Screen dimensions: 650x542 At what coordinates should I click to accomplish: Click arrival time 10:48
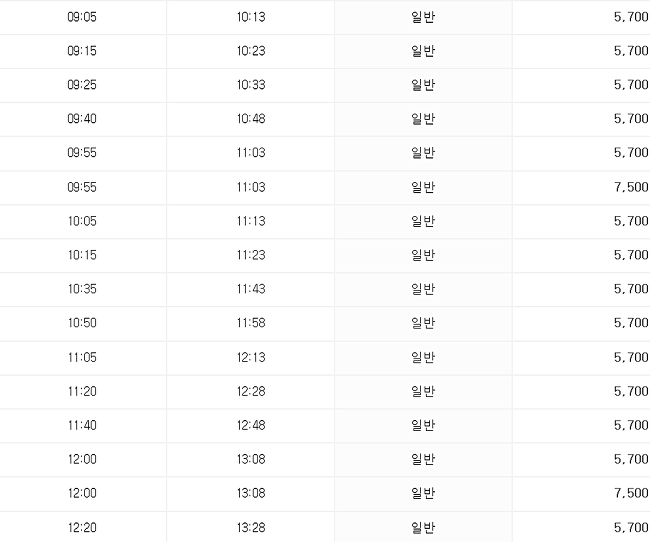click(251, 119)
